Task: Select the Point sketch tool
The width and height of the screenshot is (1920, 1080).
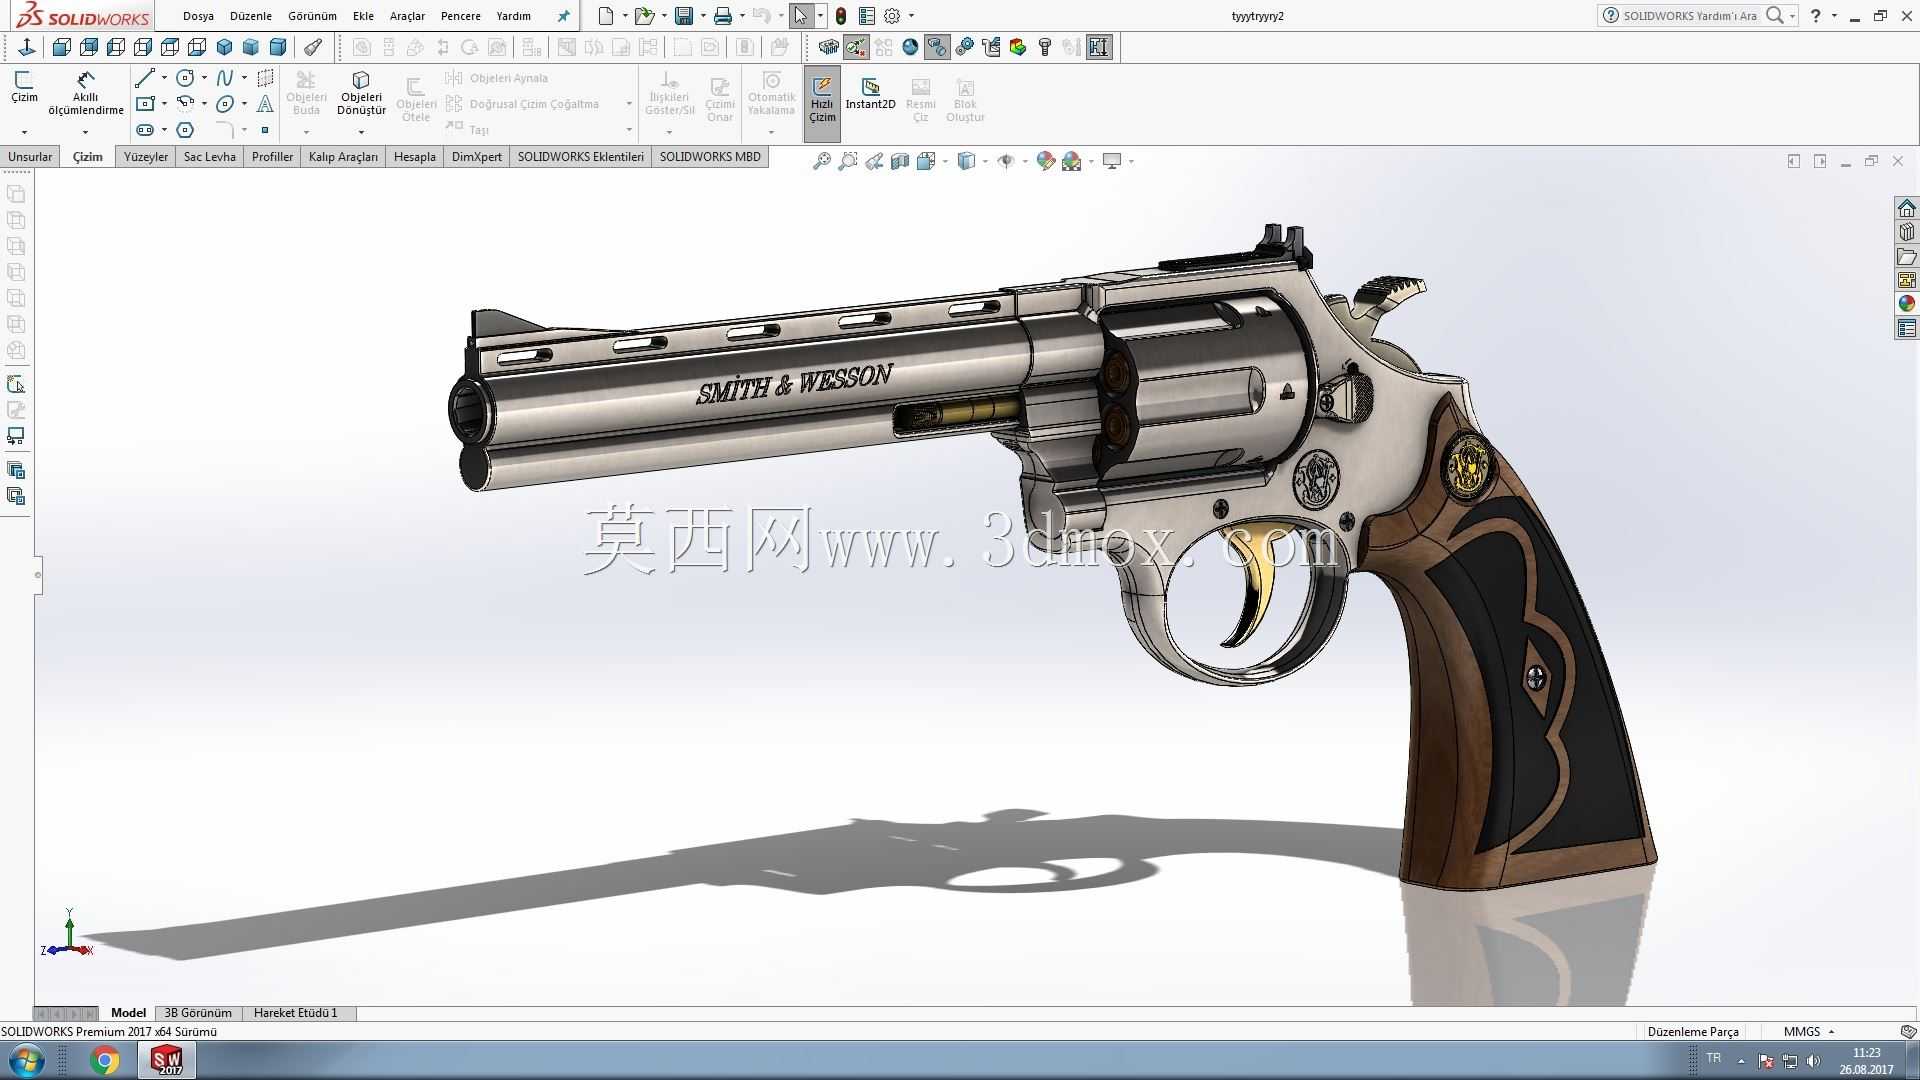Action: coord(265,130)
